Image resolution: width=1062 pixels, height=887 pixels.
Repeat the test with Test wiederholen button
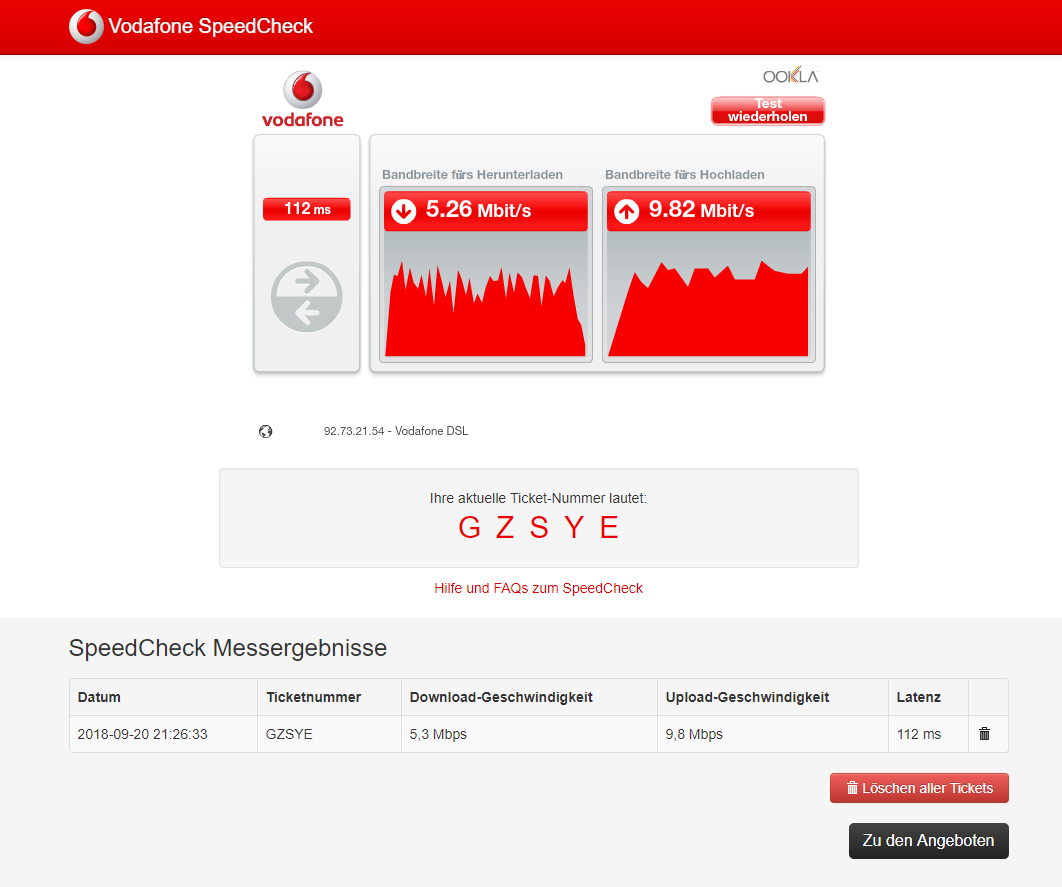(x=767, y=110)
